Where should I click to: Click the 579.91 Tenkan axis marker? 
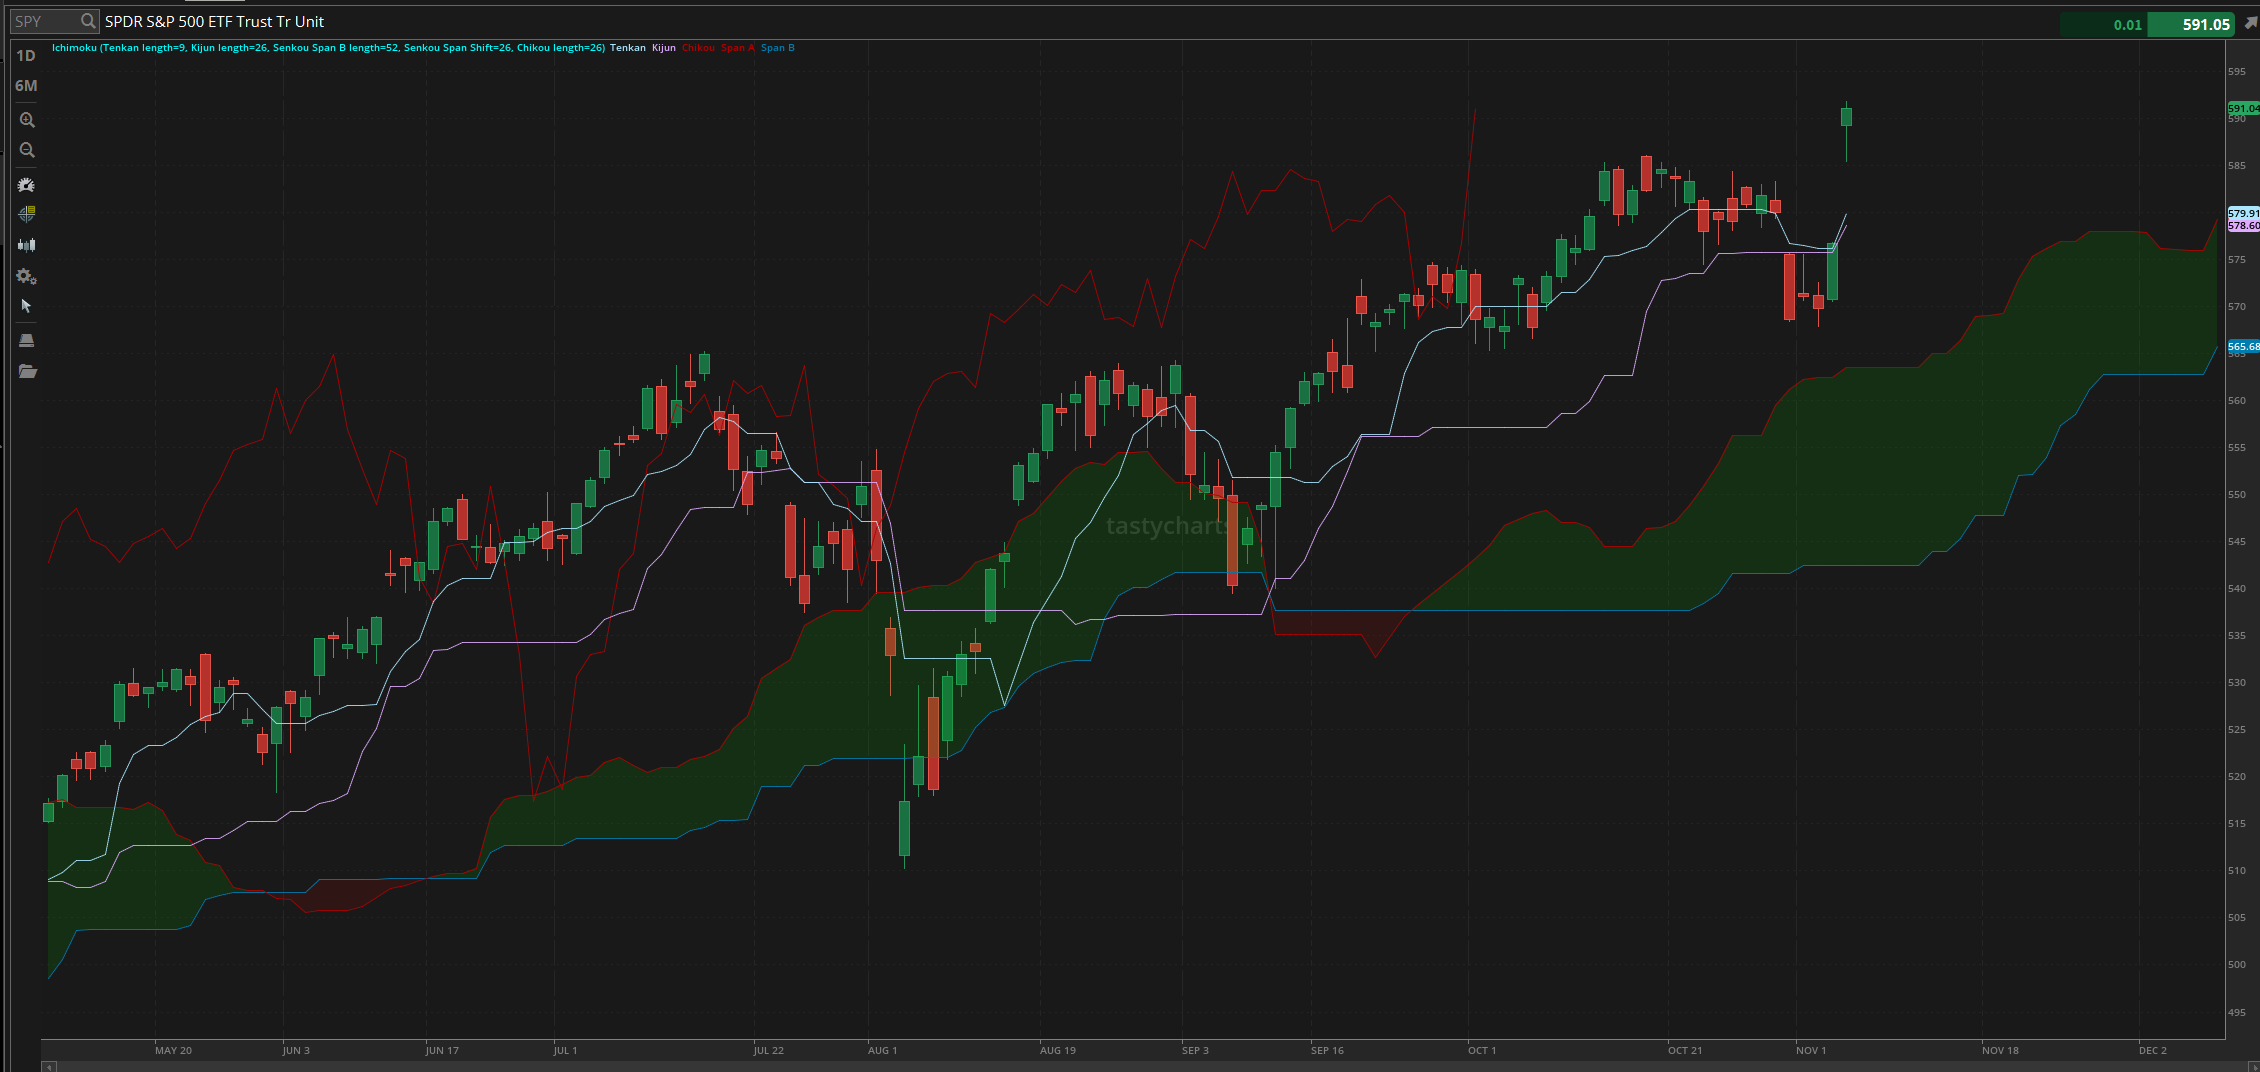pyautogui.click(x=2243, y=213)
